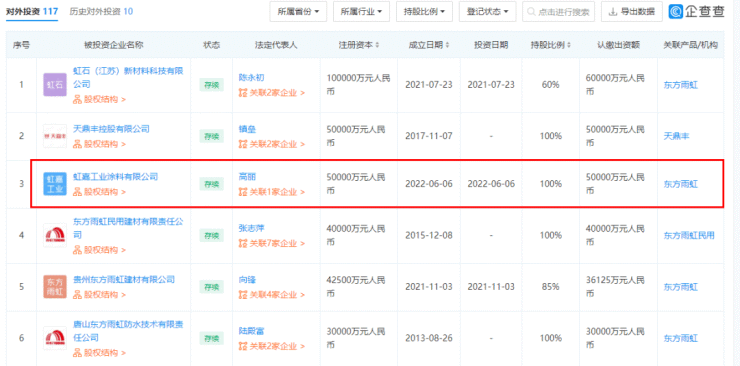
Task: Click 东方雨虹 link in 虹嘉工业 row
Action: (x=681, y=184)
